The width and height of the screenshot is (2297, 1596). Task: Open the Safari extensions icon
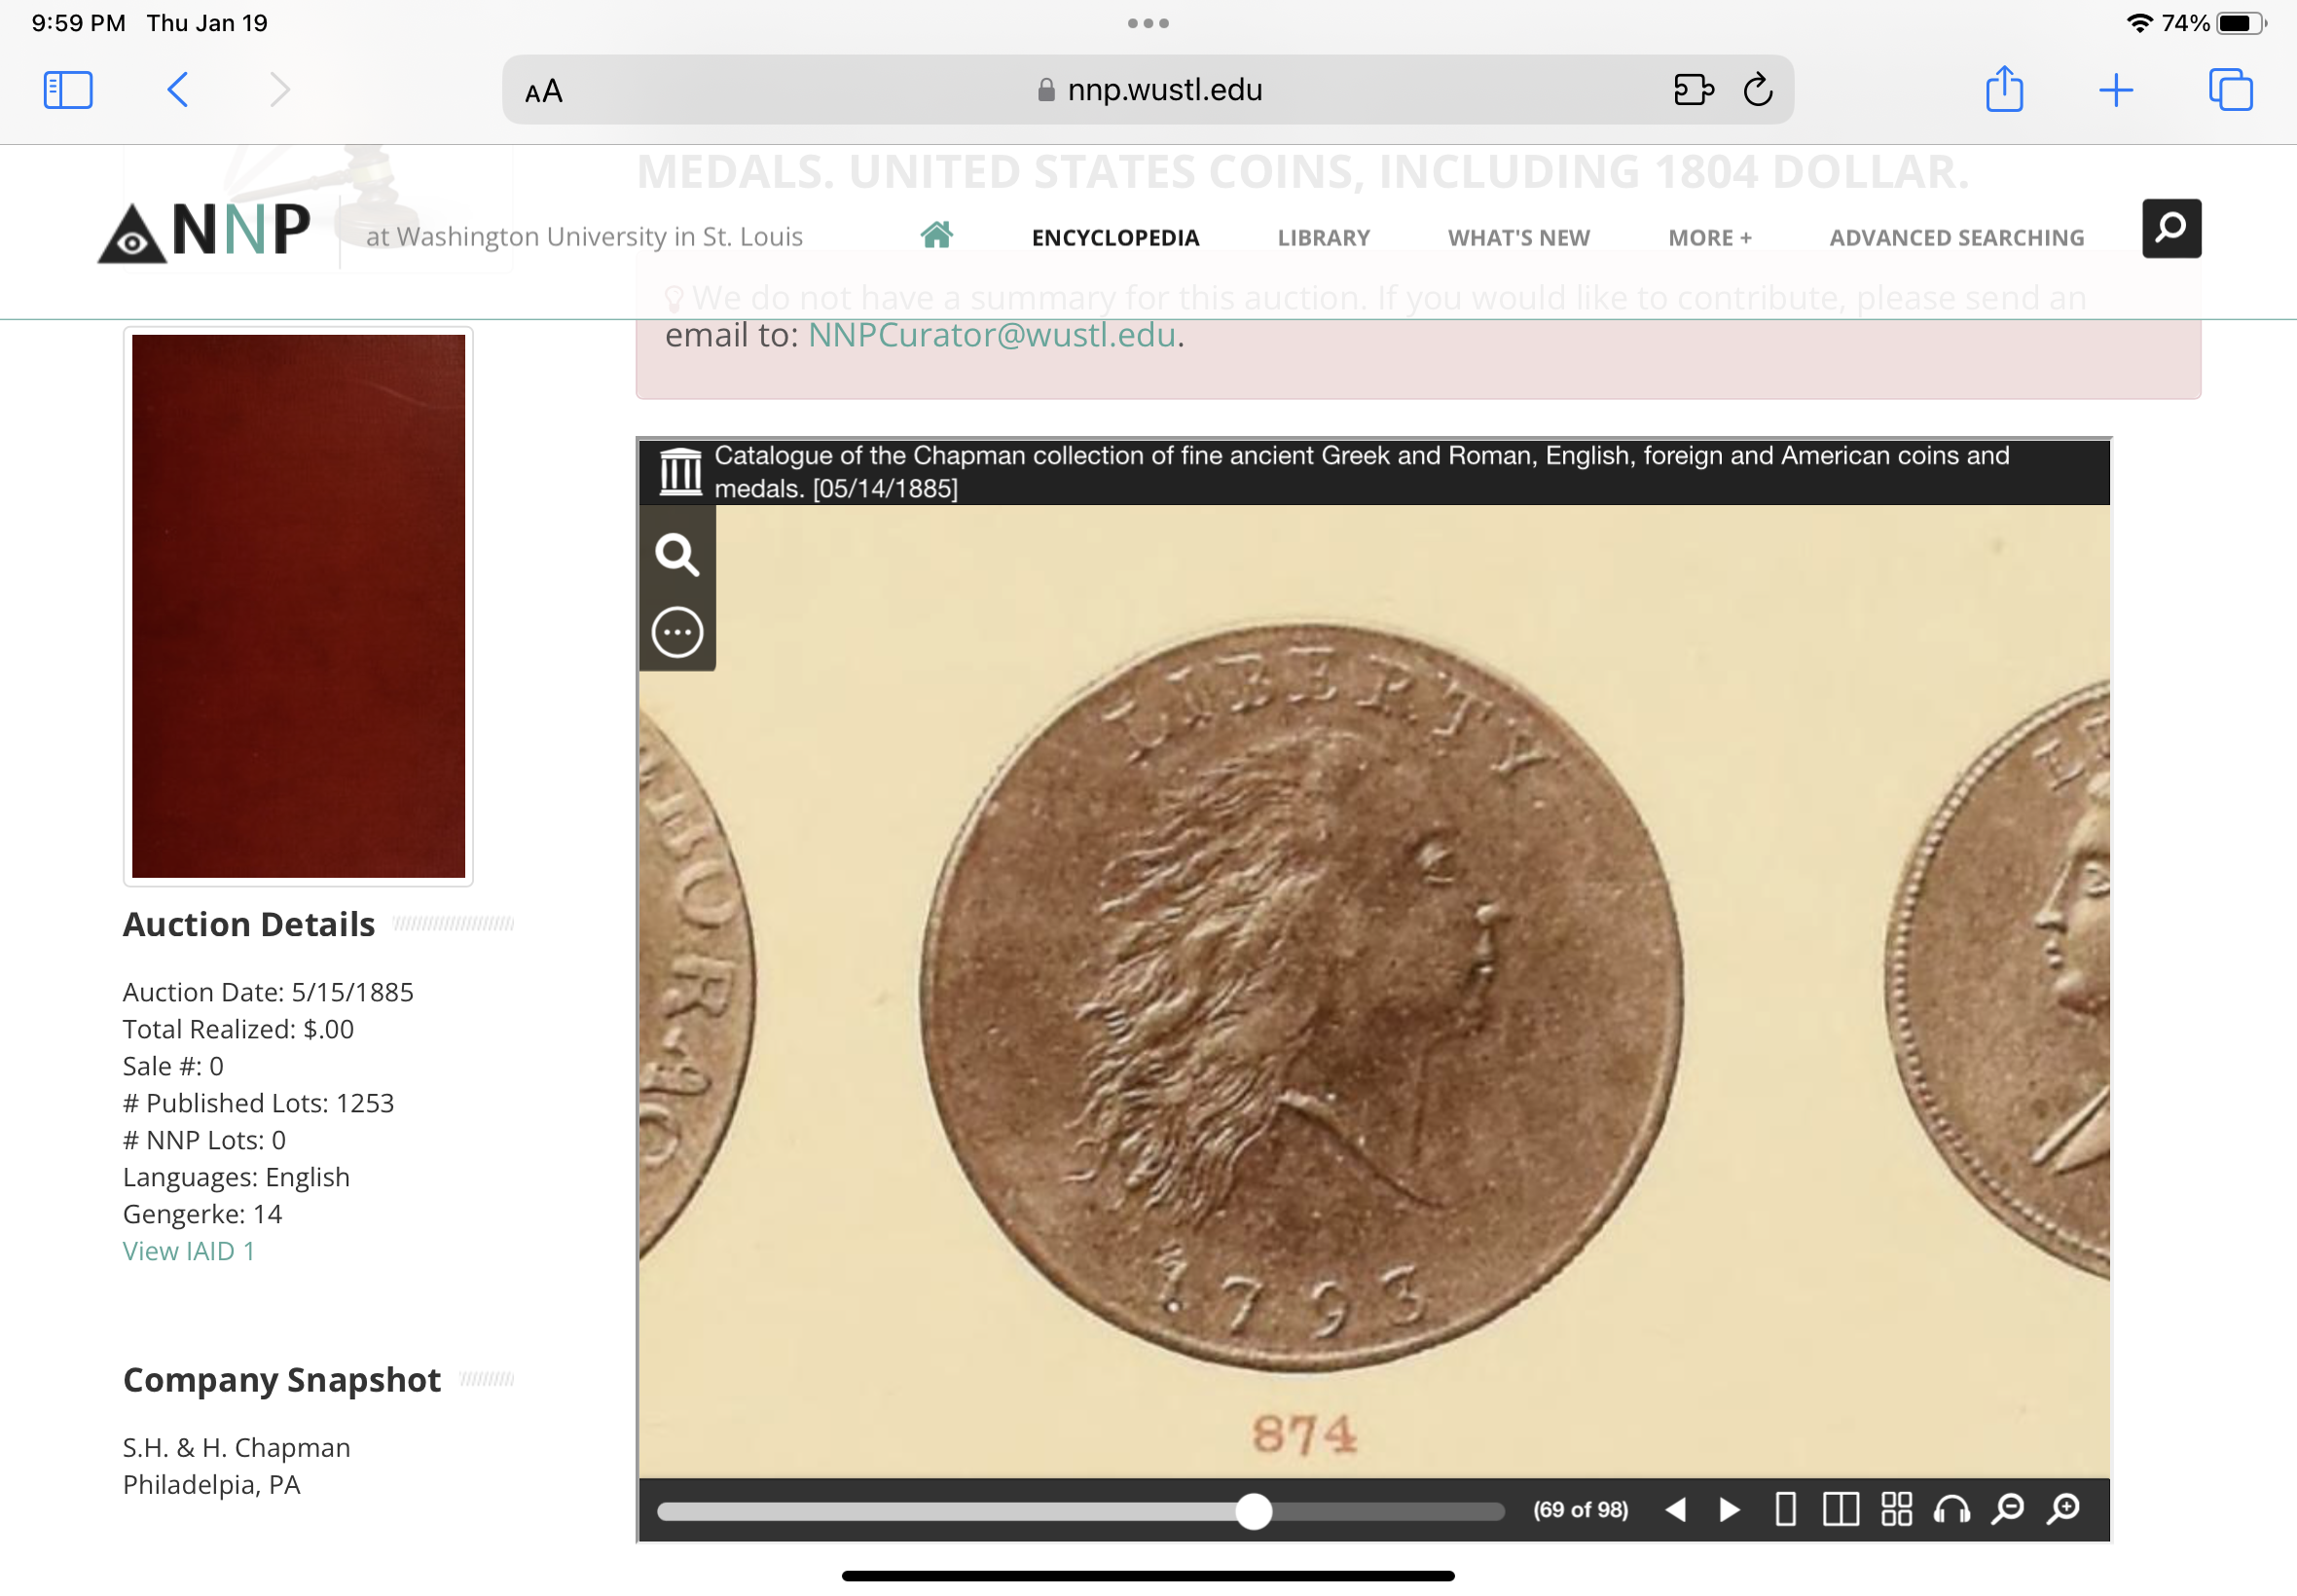(x=1693, y=90)
